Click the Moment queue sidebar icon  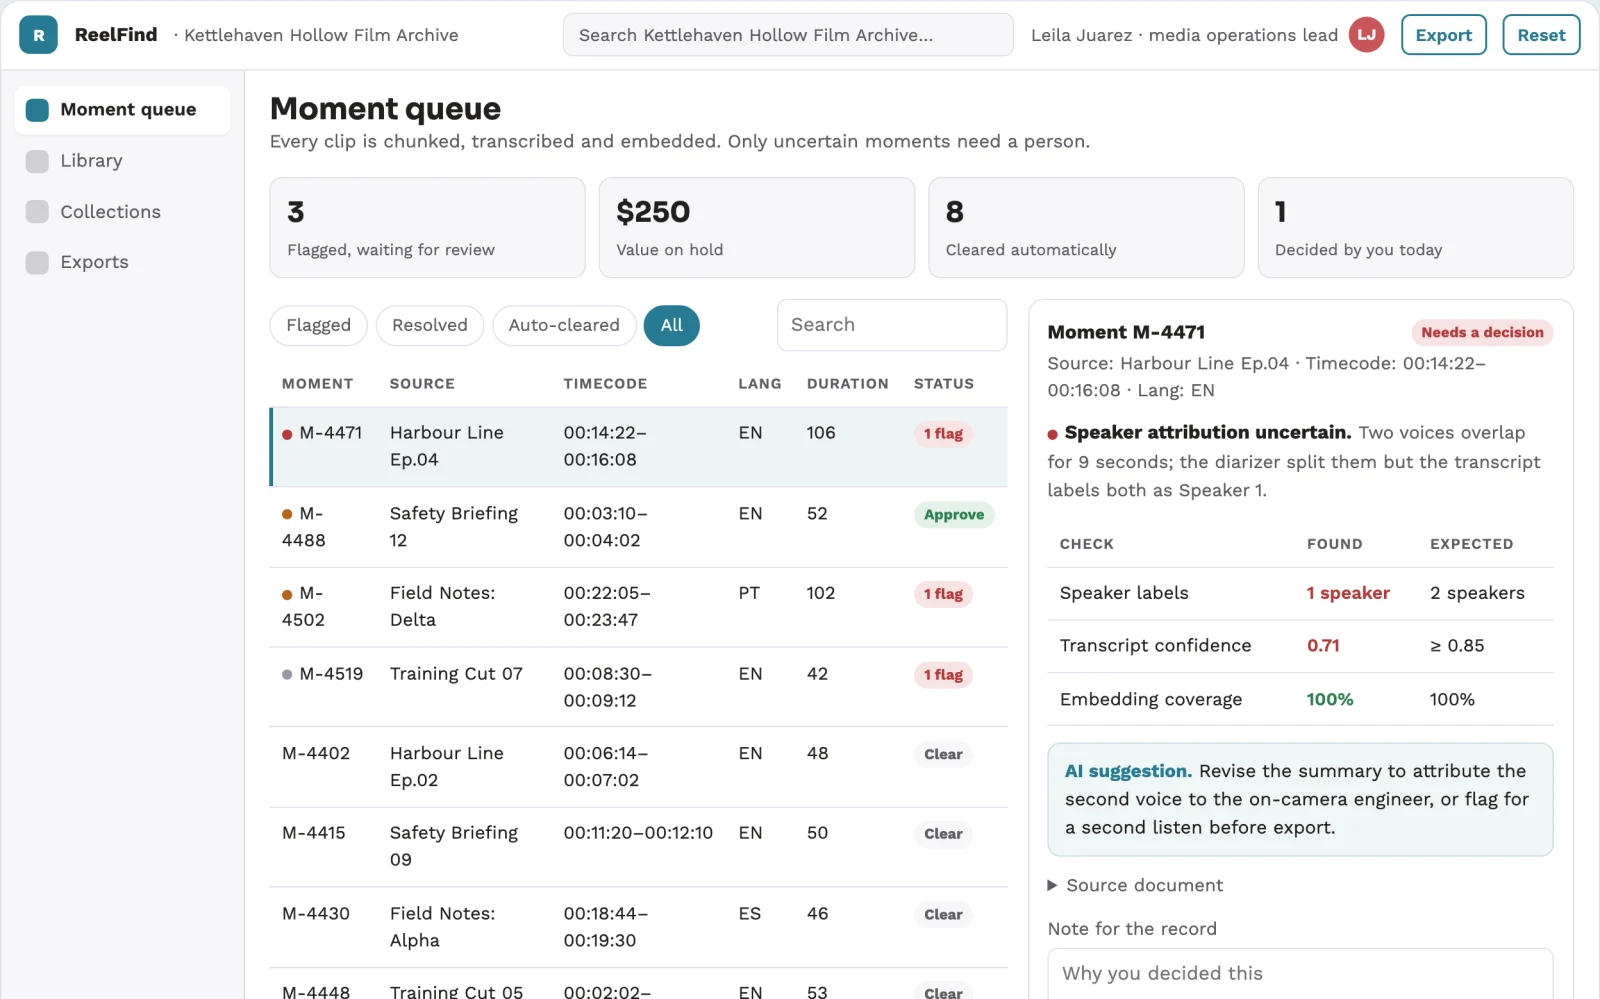click(37, 110)
